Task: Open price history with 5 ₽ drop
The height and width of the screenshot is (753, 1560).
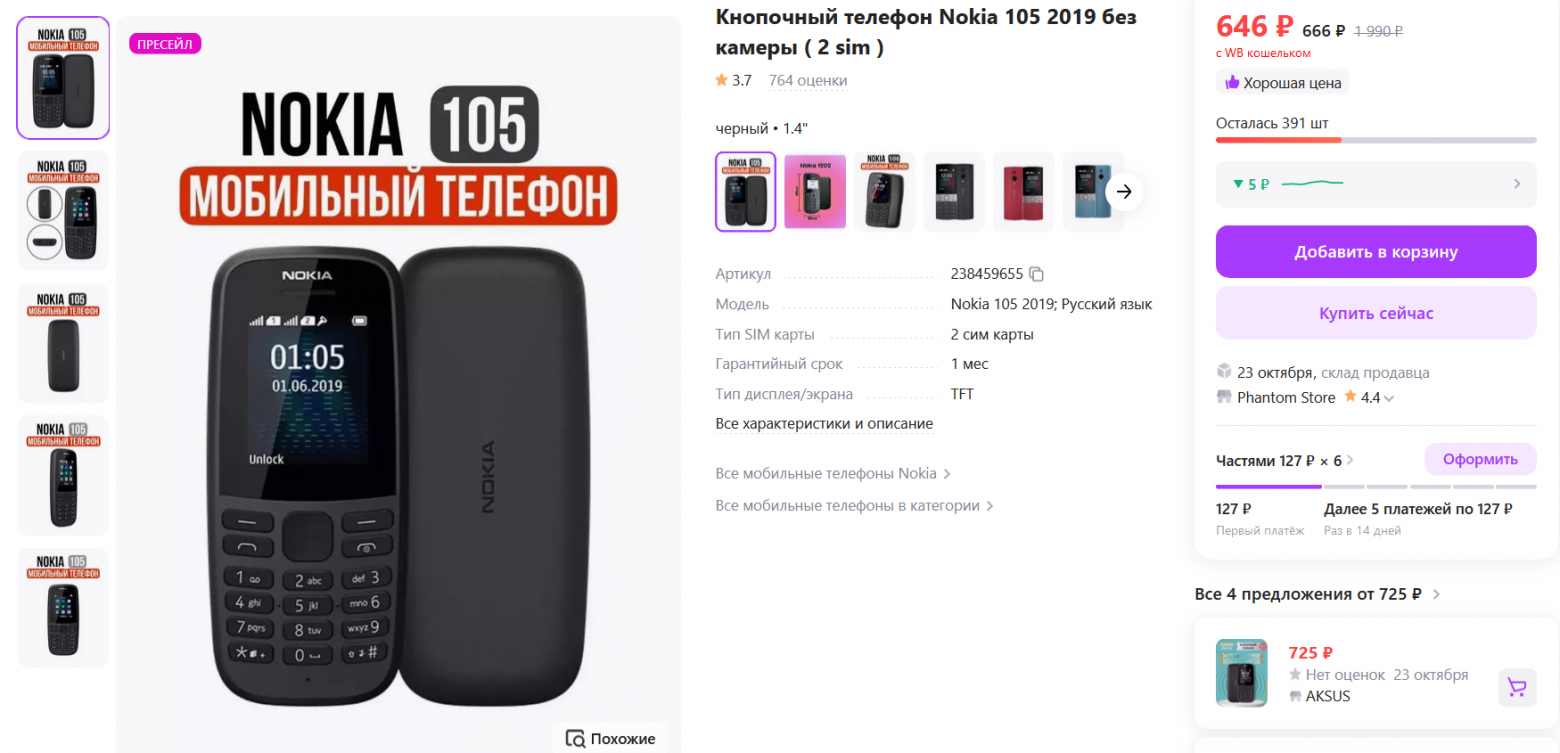Action: pyautogui.click(x=1376, y=184)
